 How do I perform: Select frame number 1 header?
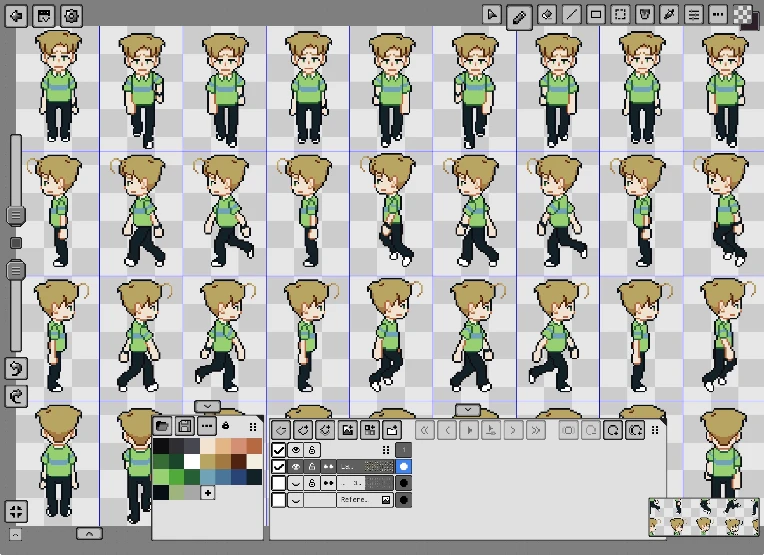point(403,450)
